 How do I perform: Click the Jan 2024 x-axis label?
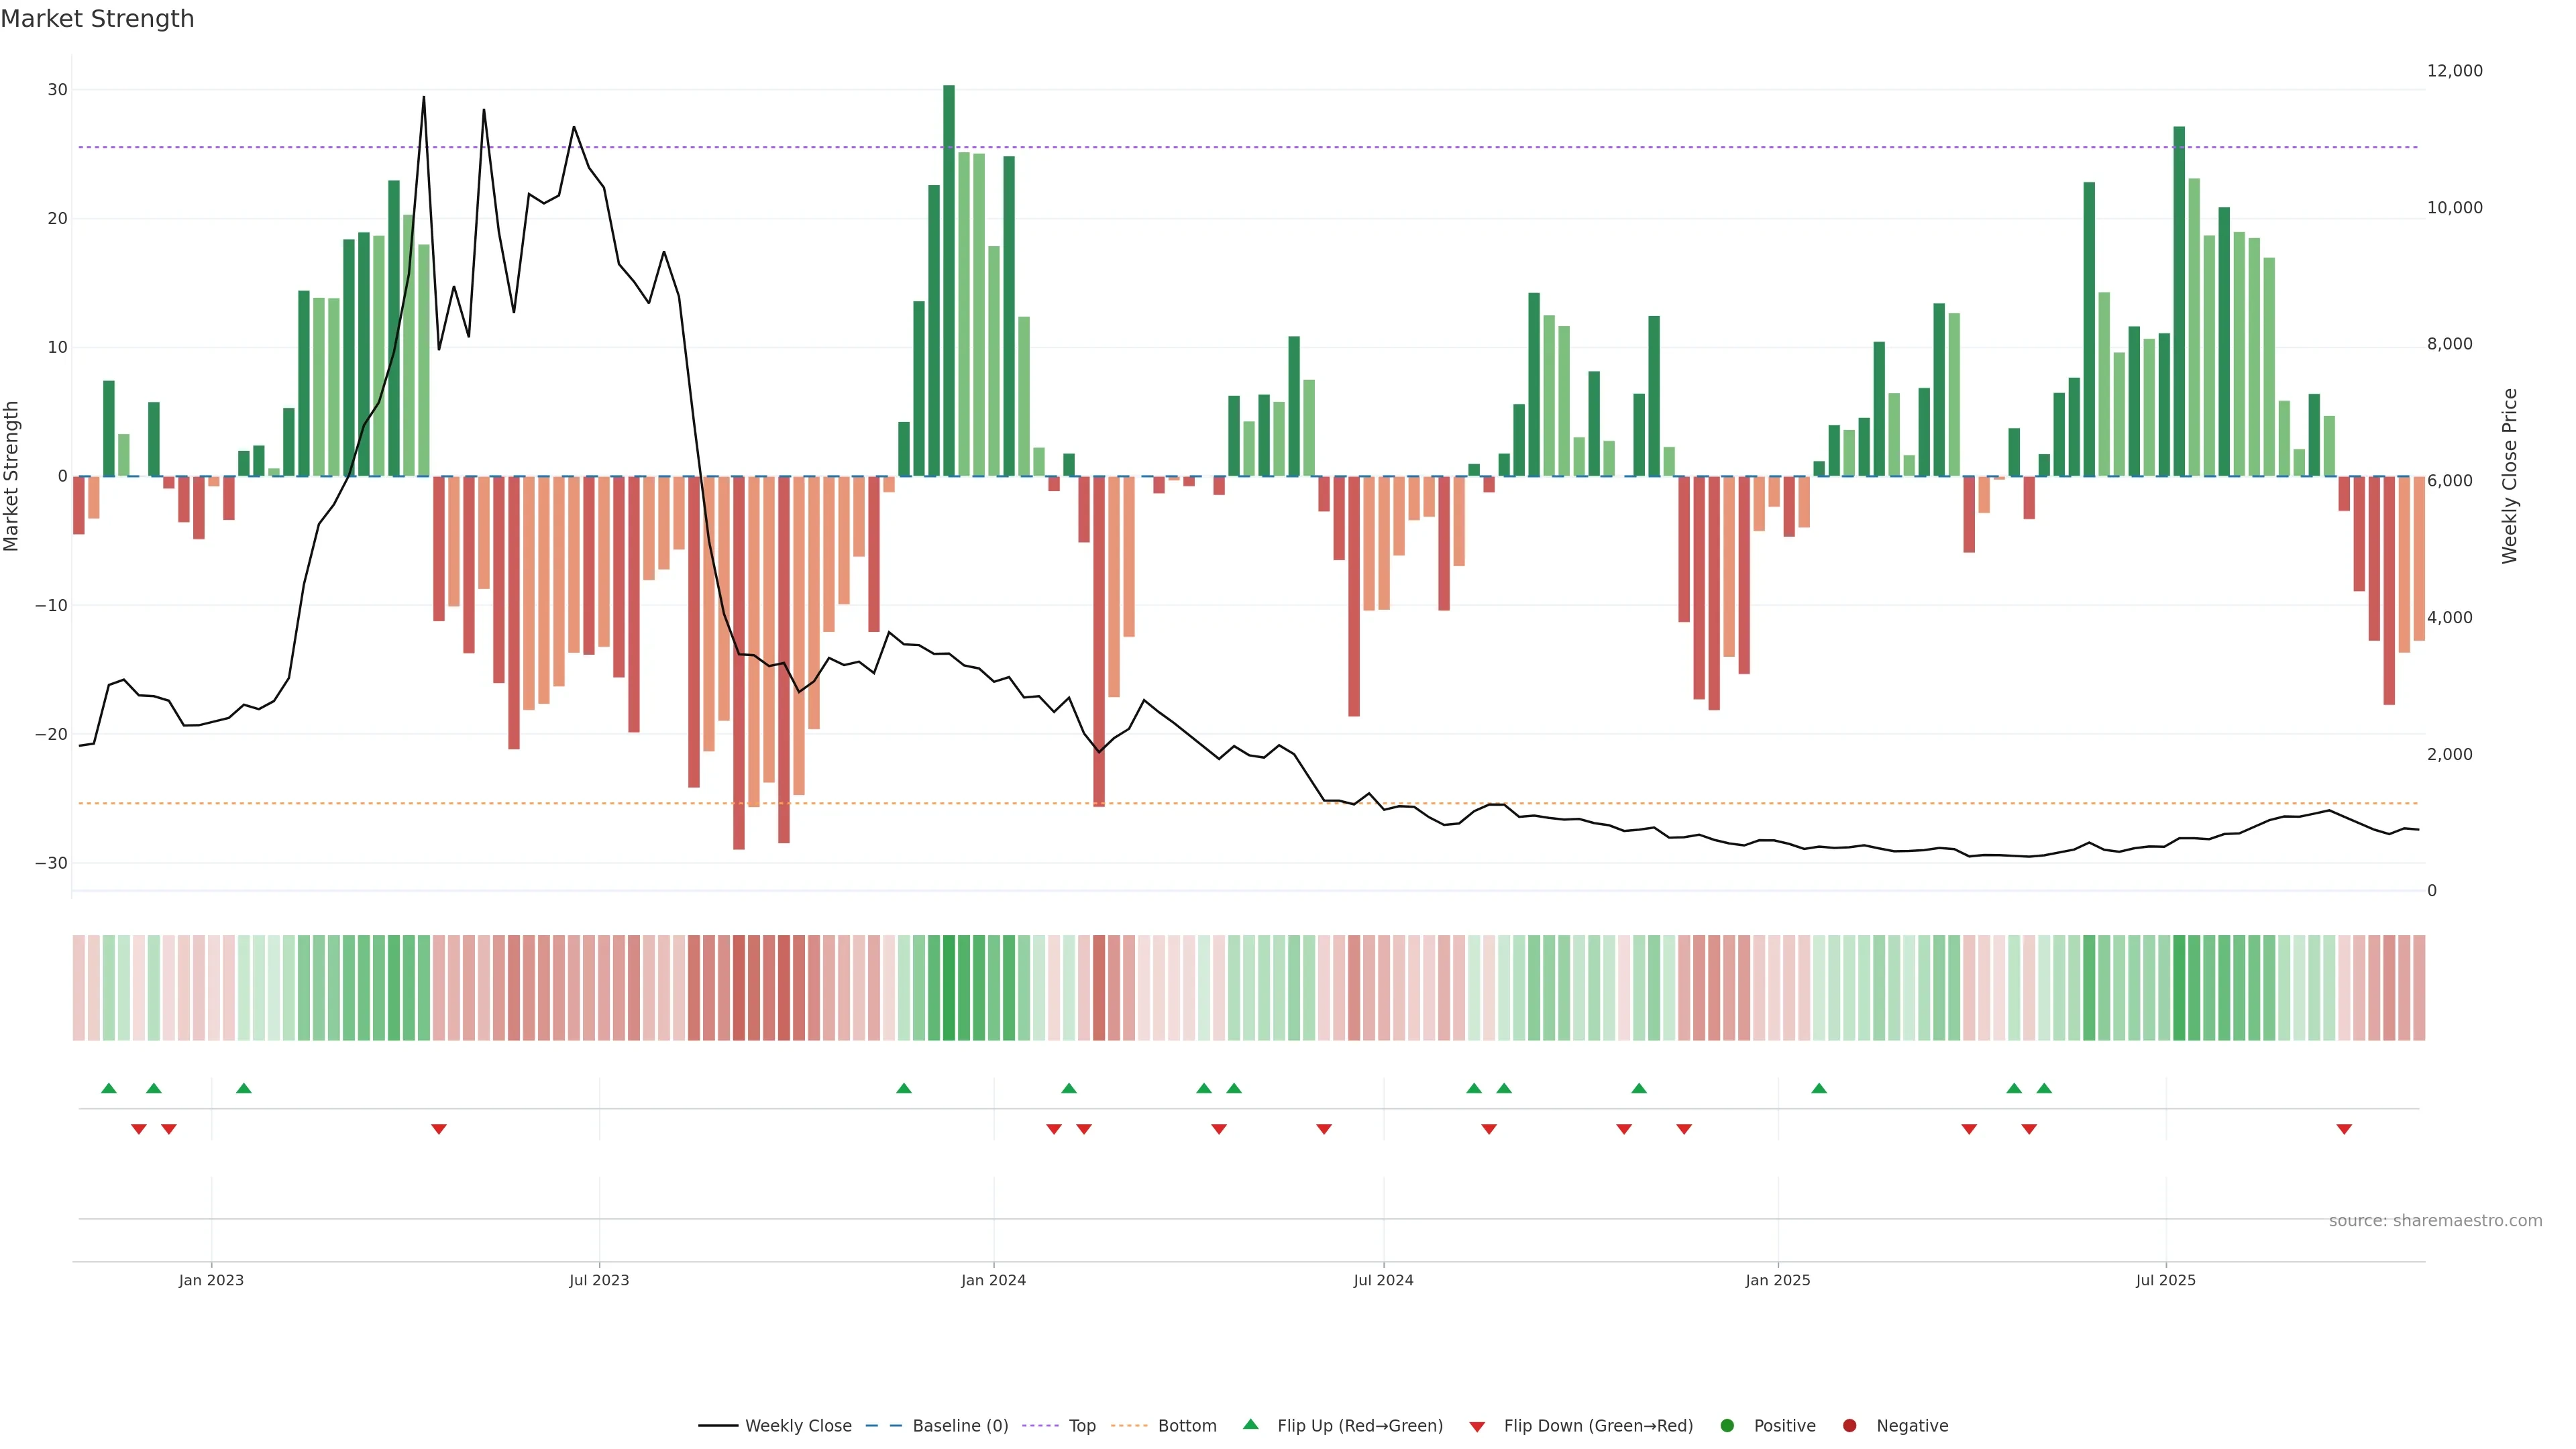click(x=993, y=1280)
